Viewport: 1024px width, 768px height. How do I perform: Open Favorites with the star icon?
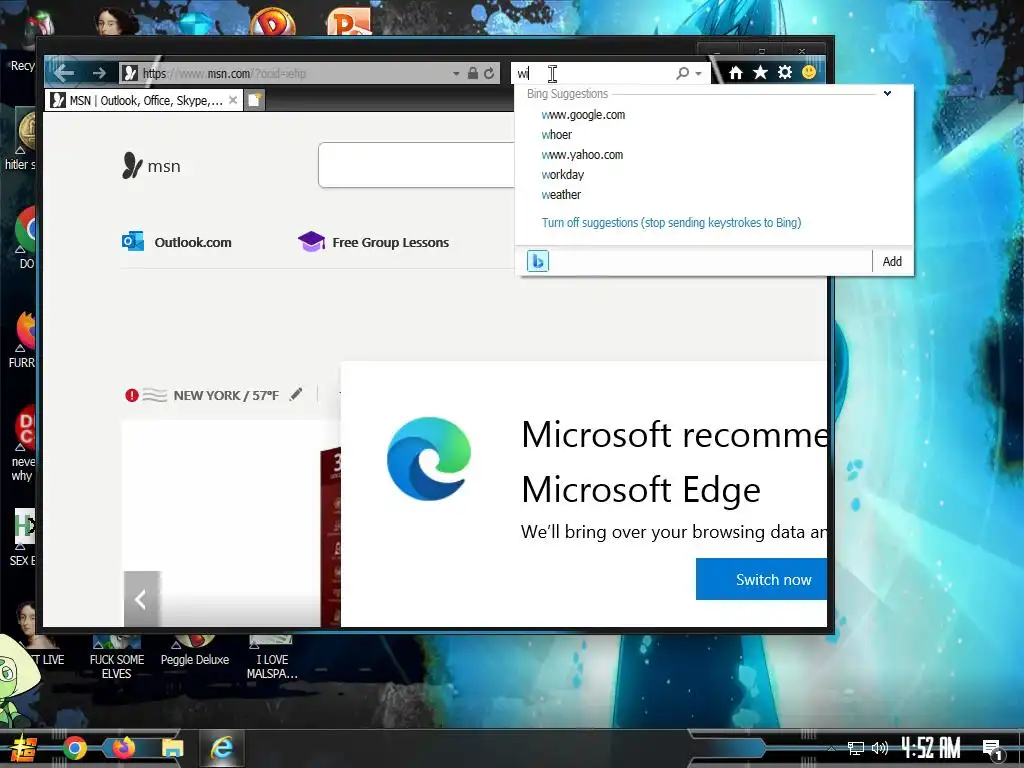760,72
